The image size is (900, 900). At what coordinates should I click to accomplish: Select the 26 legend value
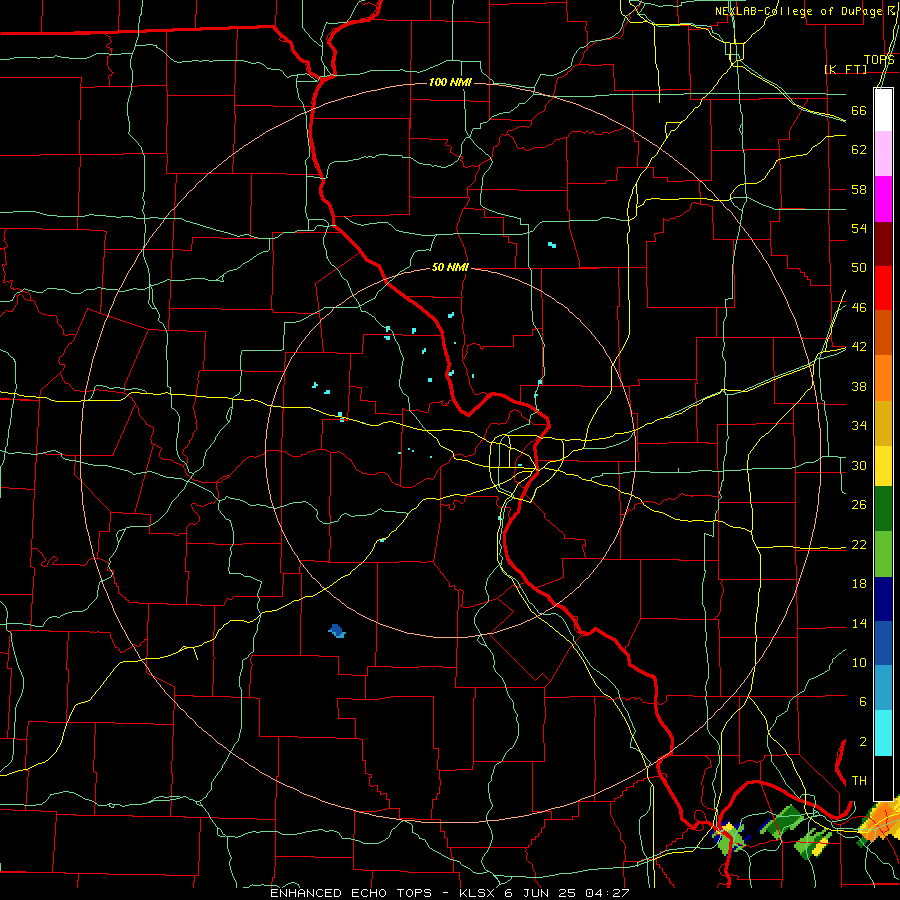(x=859, y=505)
